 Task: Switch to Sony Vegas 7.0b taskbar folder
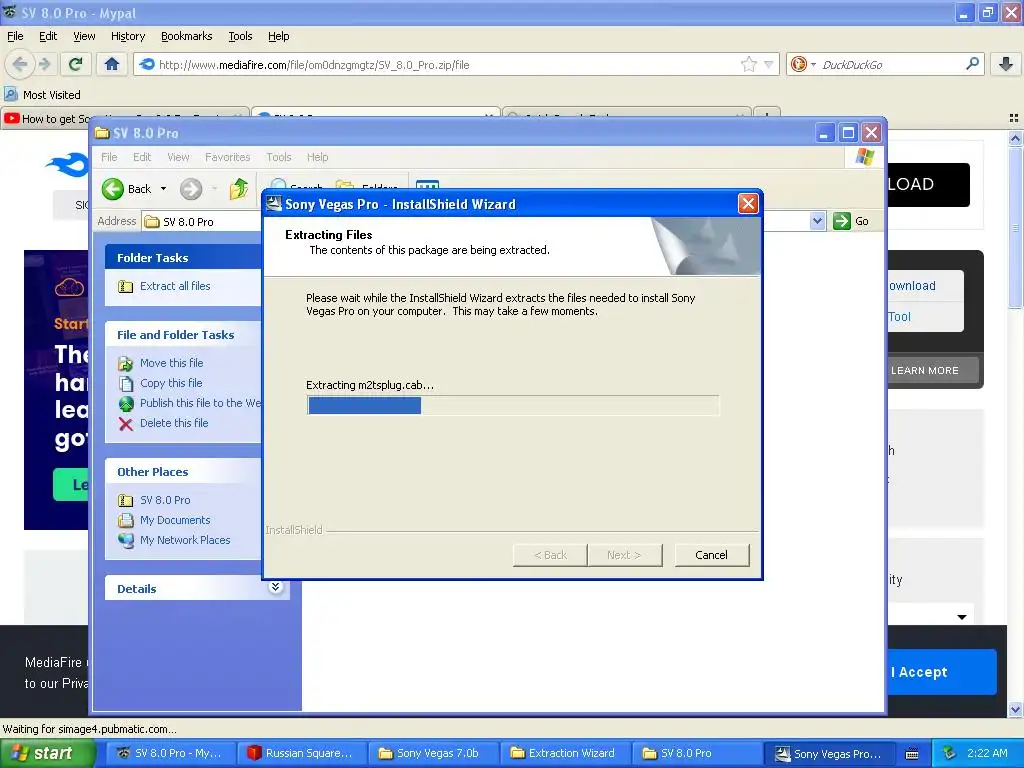coord(434,753)
